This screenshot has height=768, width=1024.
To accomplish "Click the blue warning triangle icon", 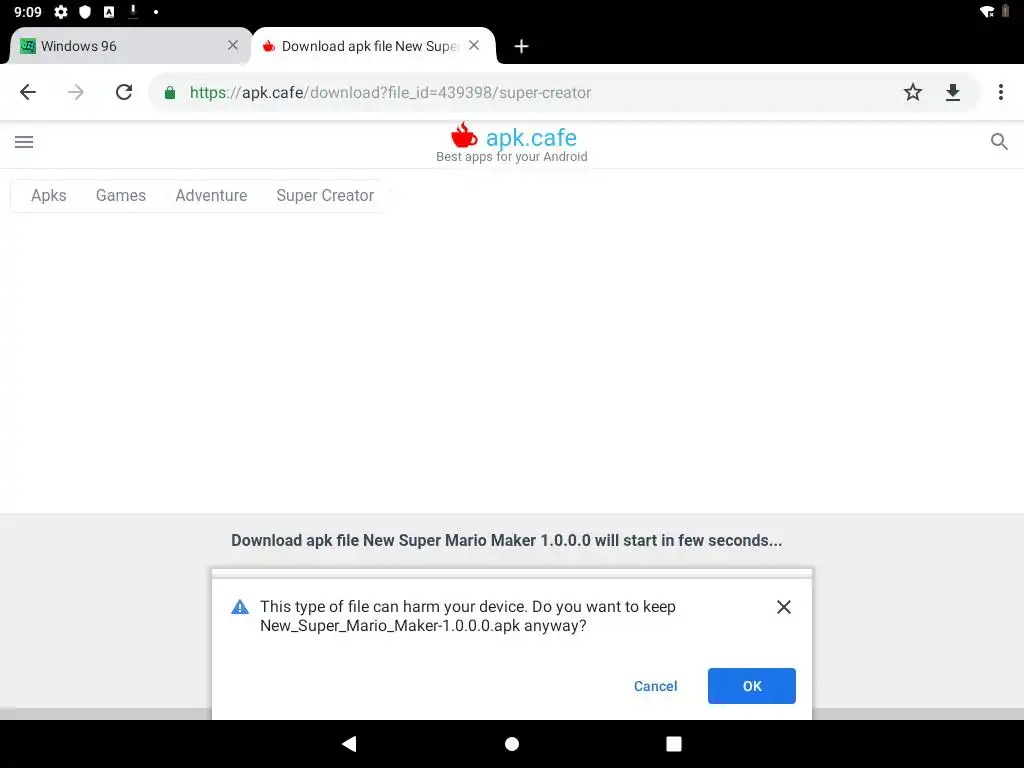I will [240, 607].
